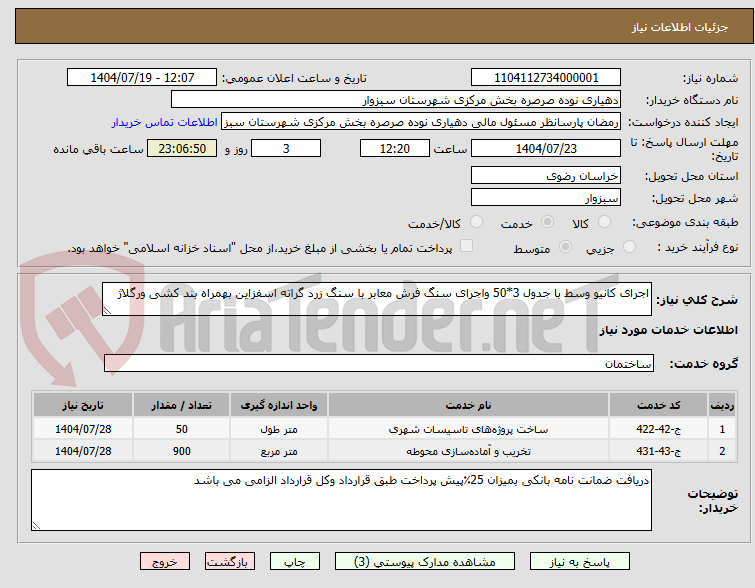Image resolution: width=755 pixels, height=588 pixels.
Task: Click the remaining time field 23:06:50
Action: (182, 148)
